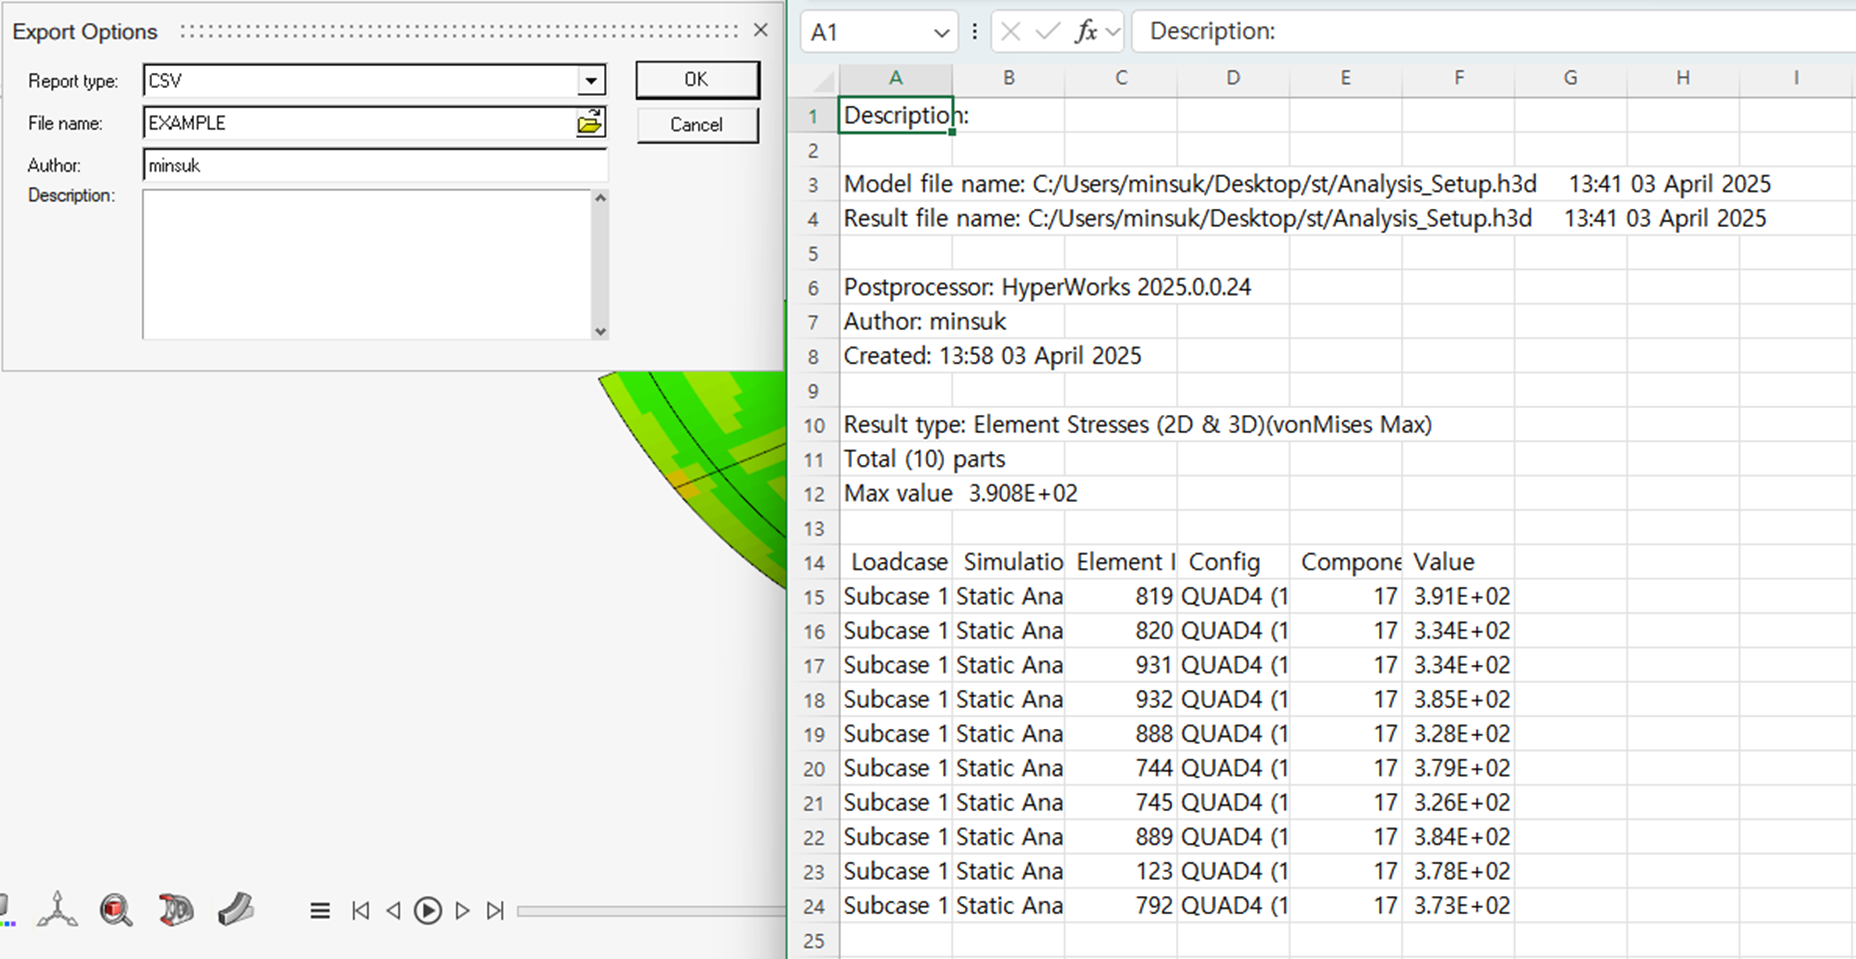The width and height of the screenshot is (1856, 959).
Task: Open the animation controls hamburger menu
Action: pos(320,911)
